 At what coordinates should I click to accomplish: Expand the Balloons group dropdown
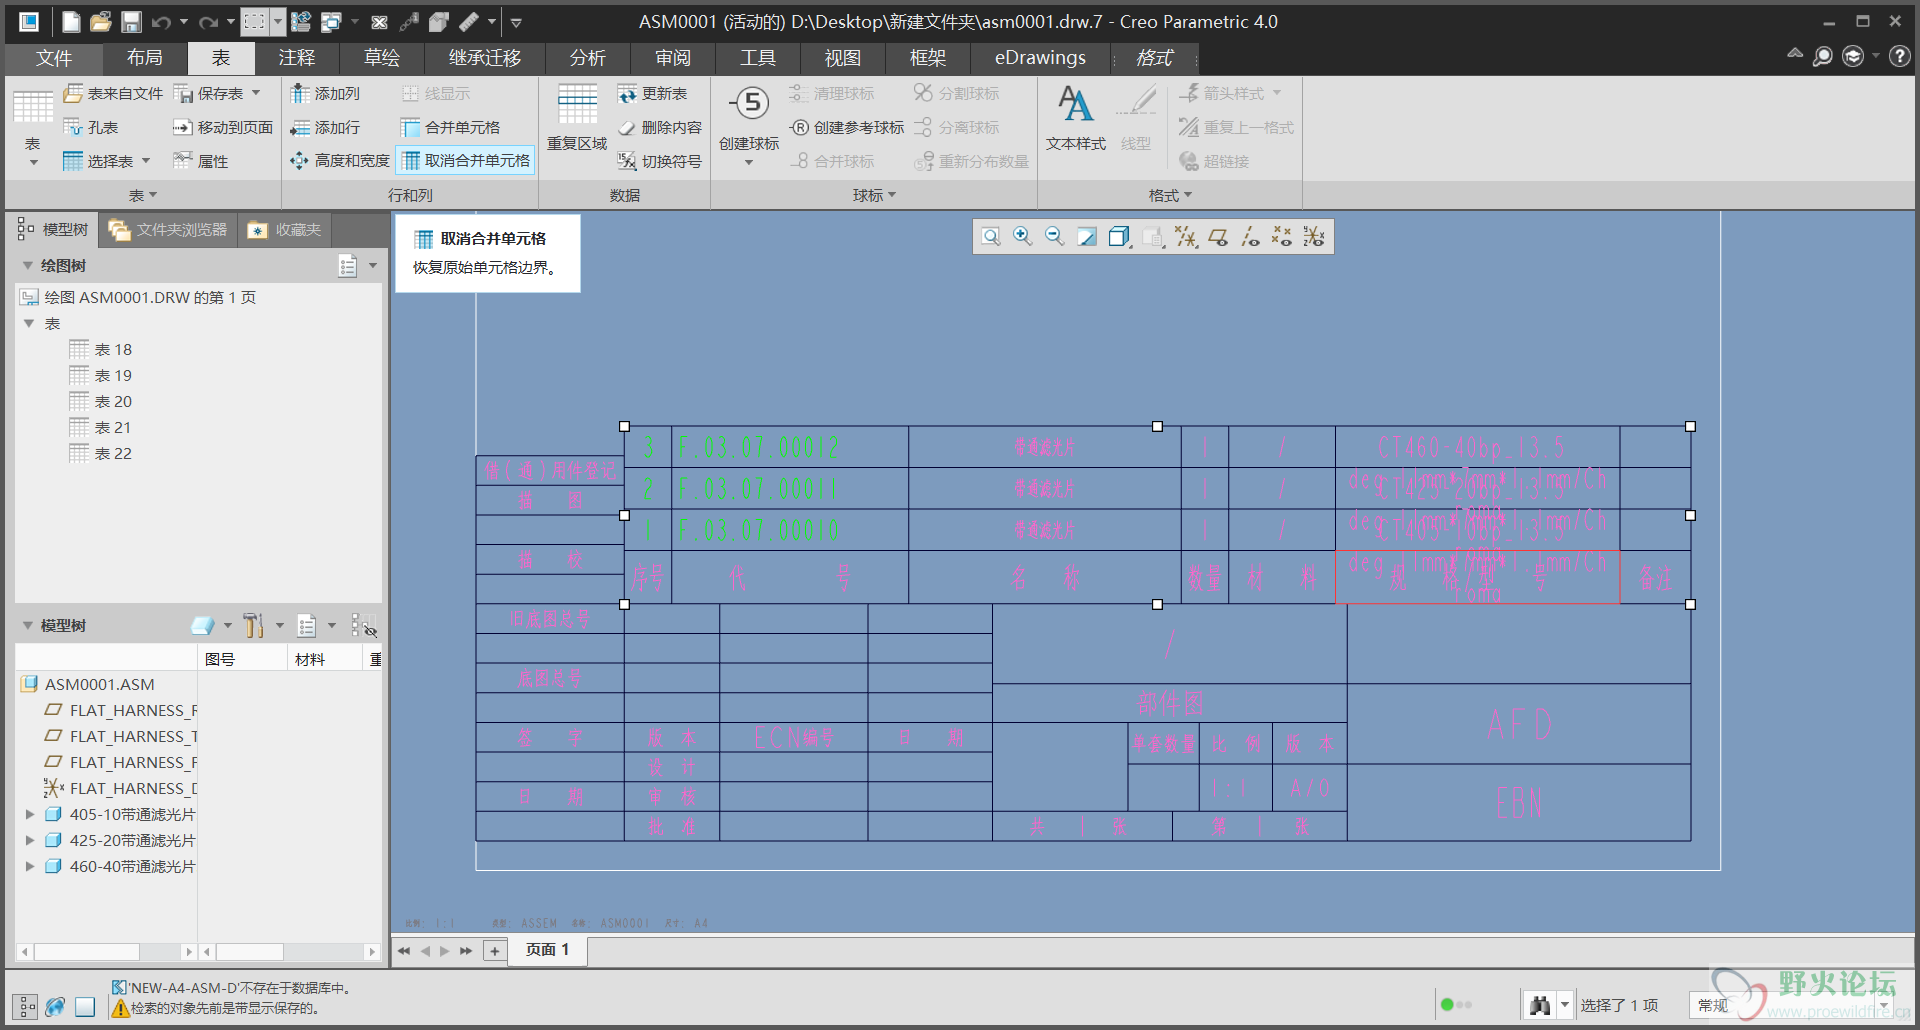point(874,195)
